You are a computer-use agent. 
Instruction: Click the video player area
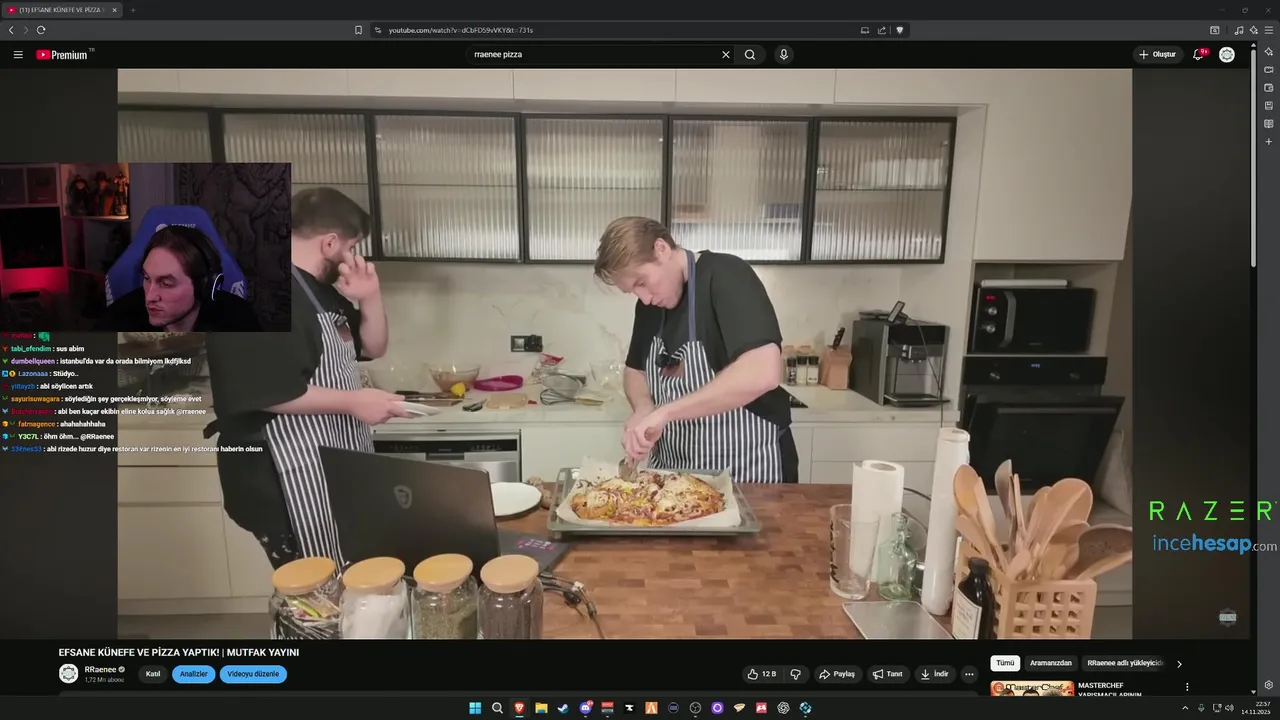(x=625, y=354)
